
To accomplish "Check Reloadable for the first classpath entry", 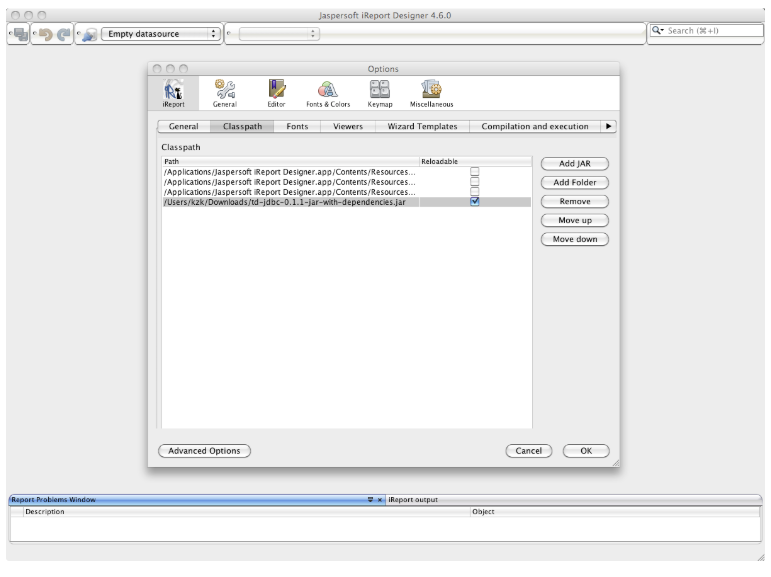I will pyautogui.click(x=475, y=171).
